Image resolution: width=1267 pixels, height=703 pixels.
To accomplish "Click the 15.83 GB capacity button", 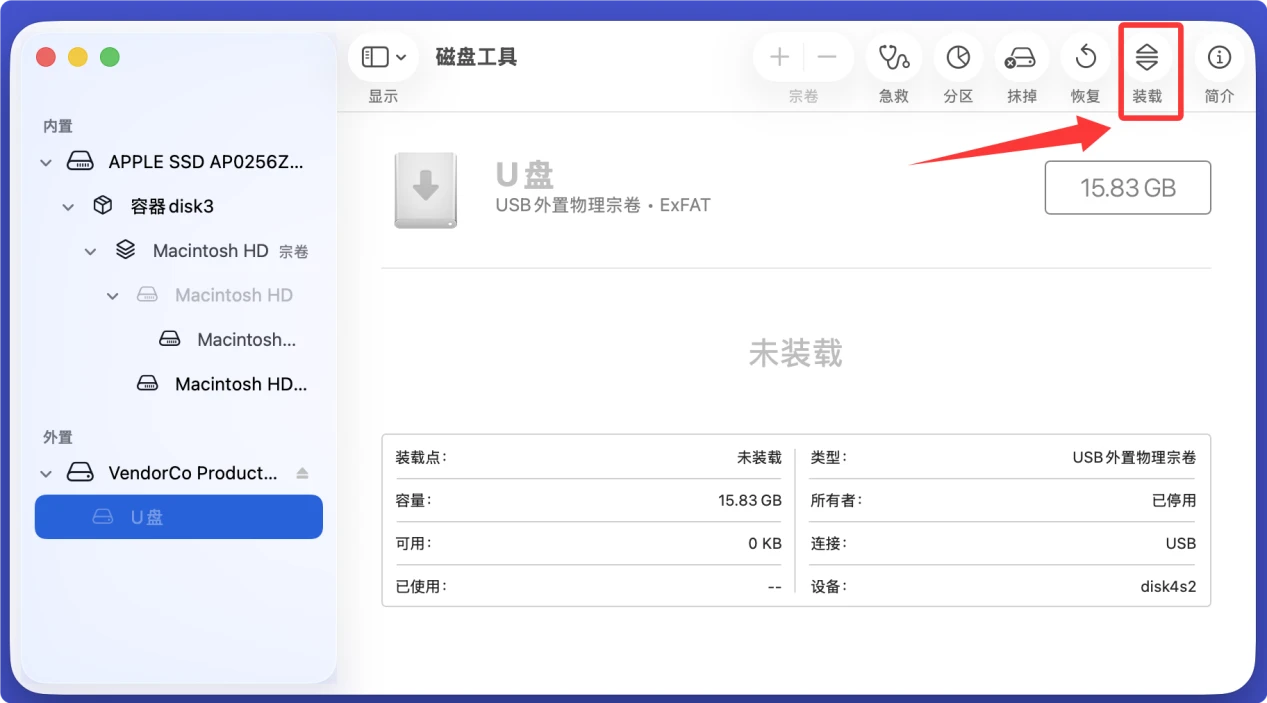I will click(x=1127, y=187).
